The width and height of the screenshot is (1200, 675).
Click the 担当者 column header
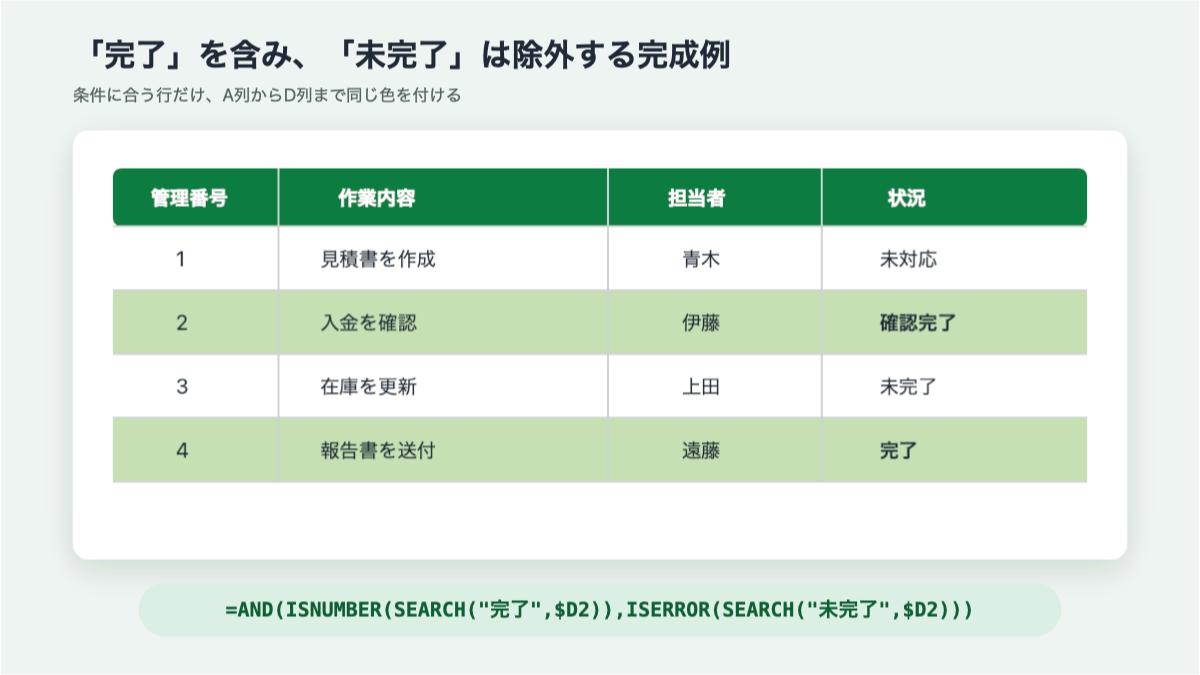click(715, 197)
